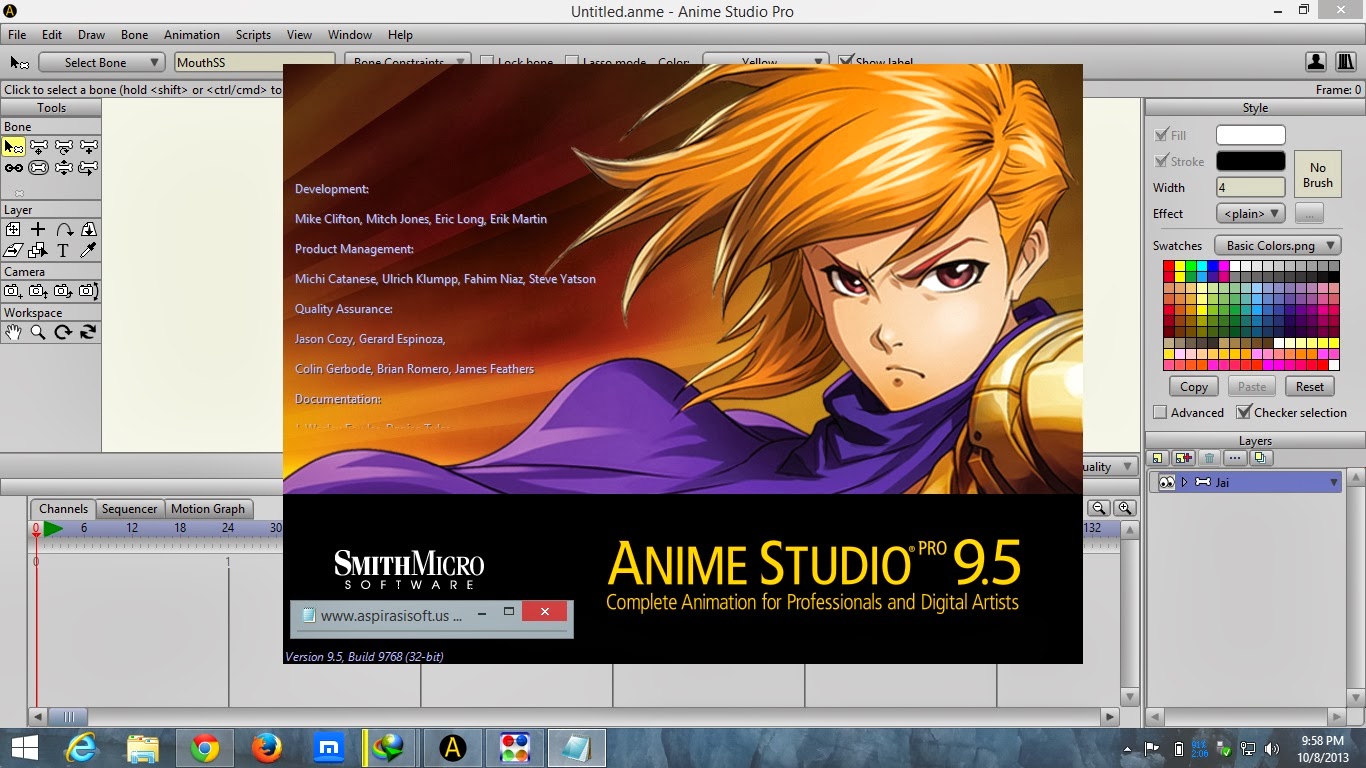This screenshot has width=1366, height=768.
Task: Enable the Advanced checkbox
Action: 1160,412
